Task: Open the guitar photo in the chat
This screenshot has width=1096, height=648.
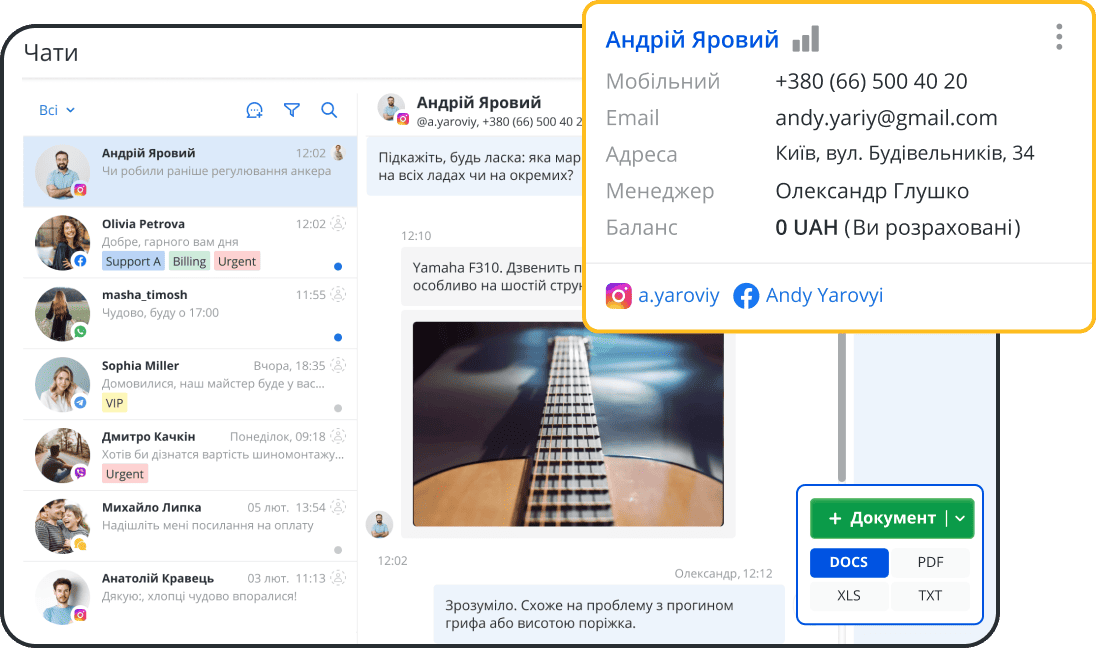Action: [x=567, y=424]
